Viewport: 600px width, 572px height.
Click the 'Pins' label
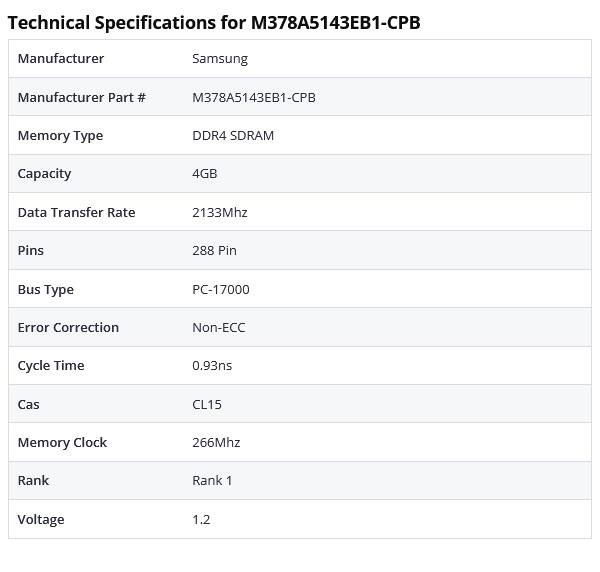31,250
